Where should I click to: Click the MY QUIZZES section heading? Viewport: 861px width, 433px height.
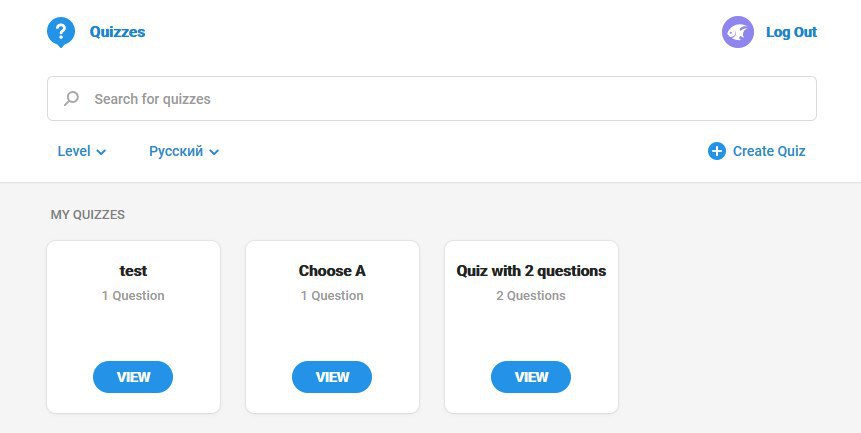pos(88,215)
